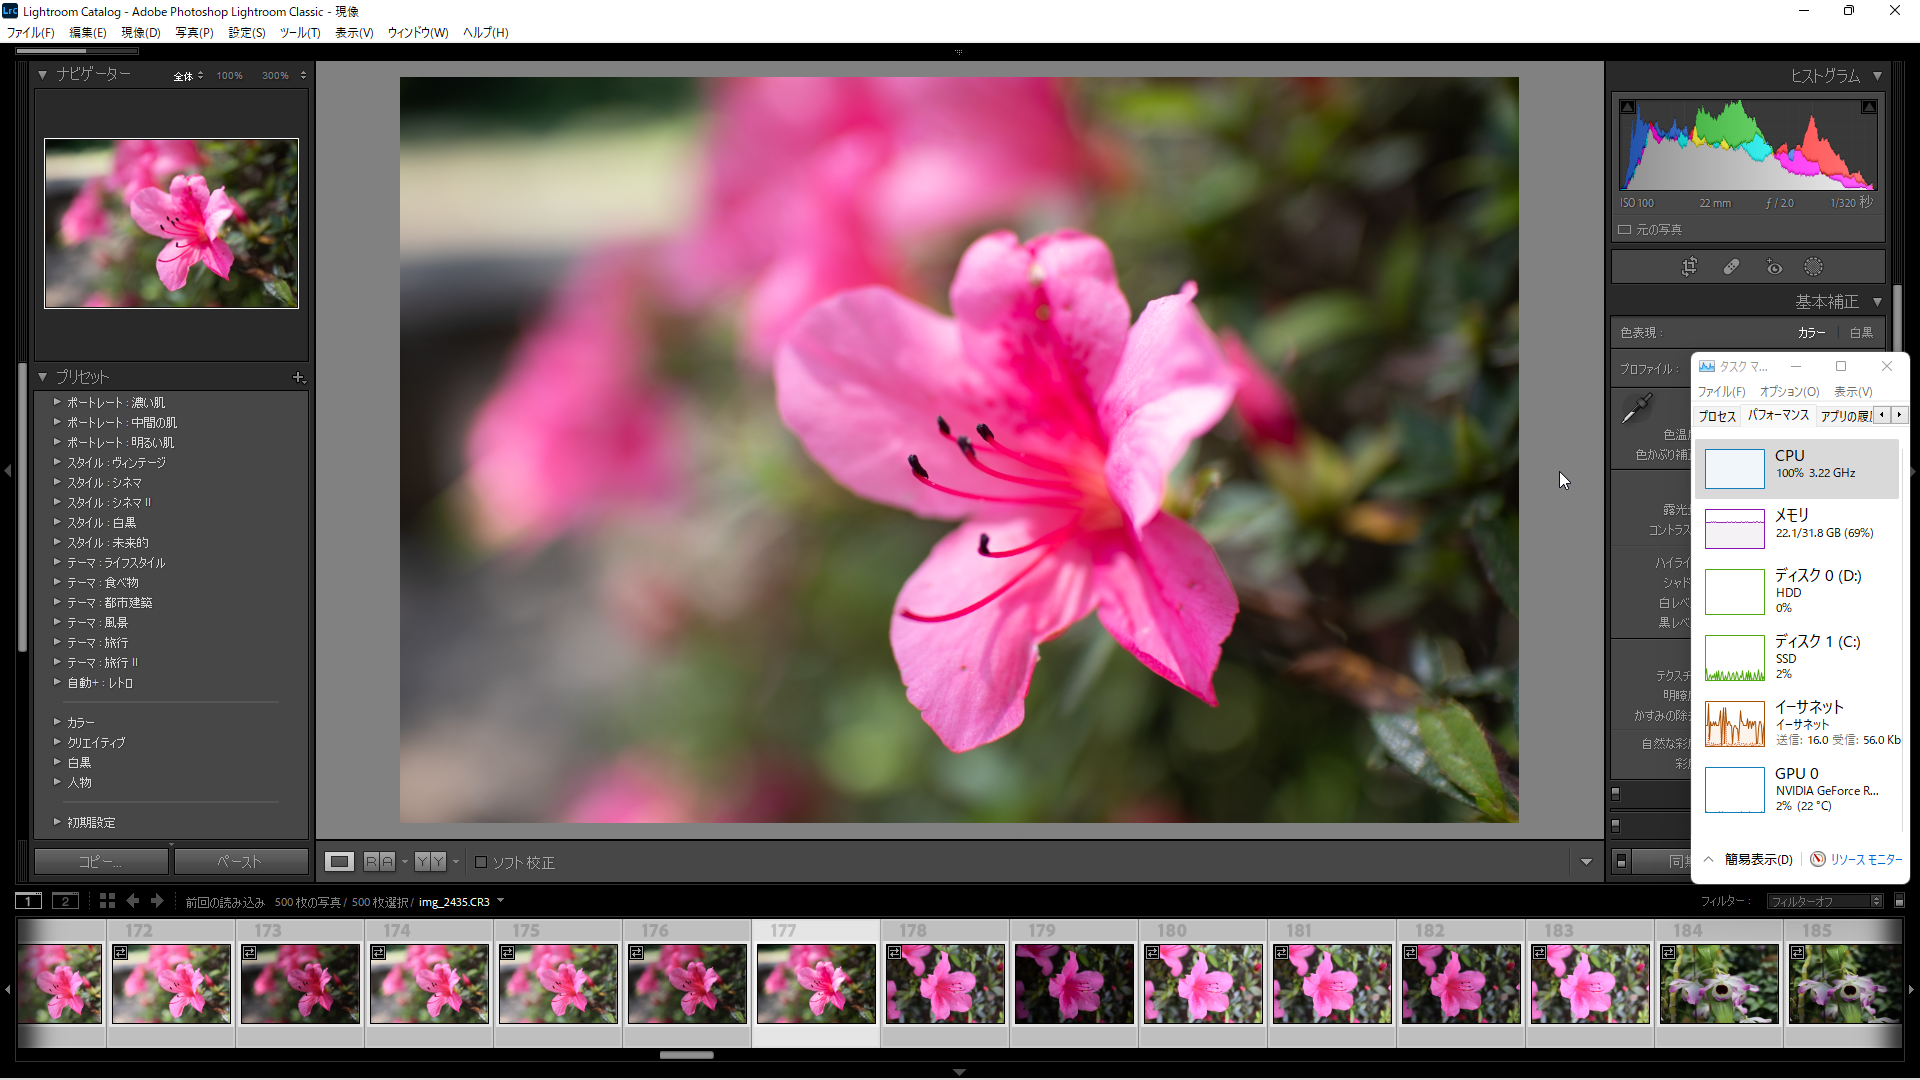The height and width of the screenshot is (1080, 1920).
Task: Switch to プロセス tab in Task Manager
Action: (1717, 416)
